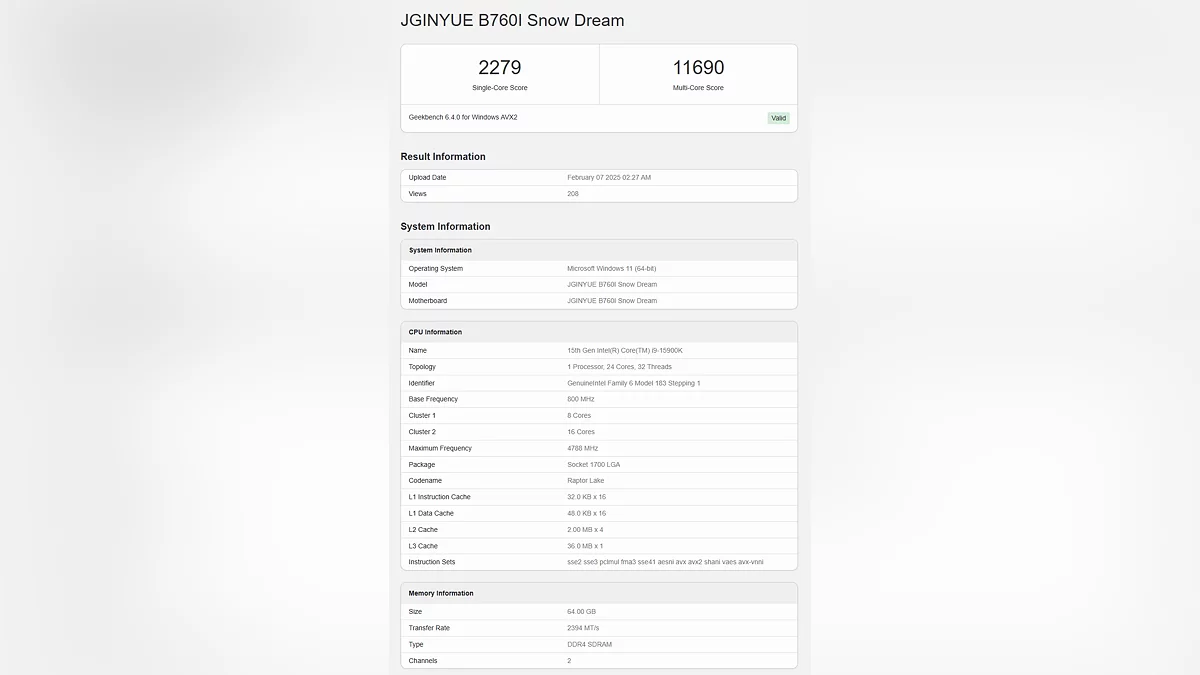This screenshot has width=1200, height=675.
Task: Click the Maximum Frequency label
Action: [439, 448]
